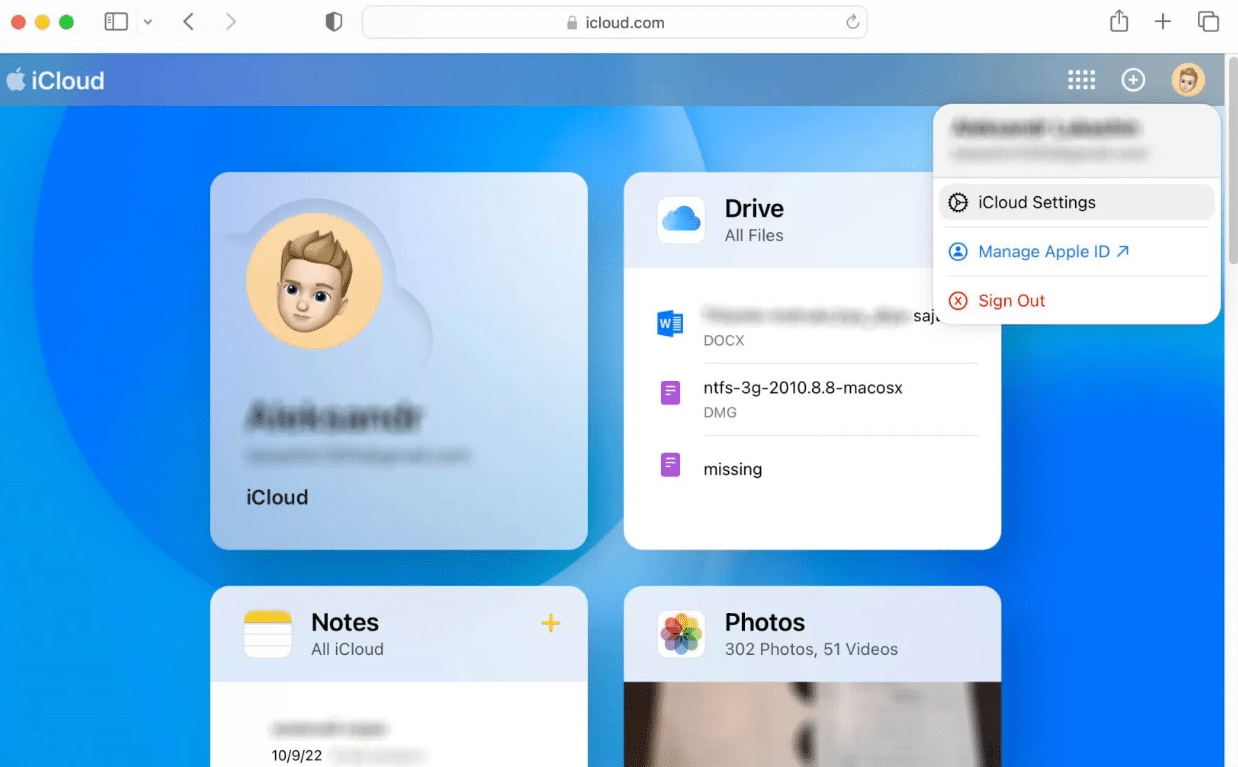The image size is (1238, 767).
Task: Click the circled plus create icon
Action: [1133, 80]
